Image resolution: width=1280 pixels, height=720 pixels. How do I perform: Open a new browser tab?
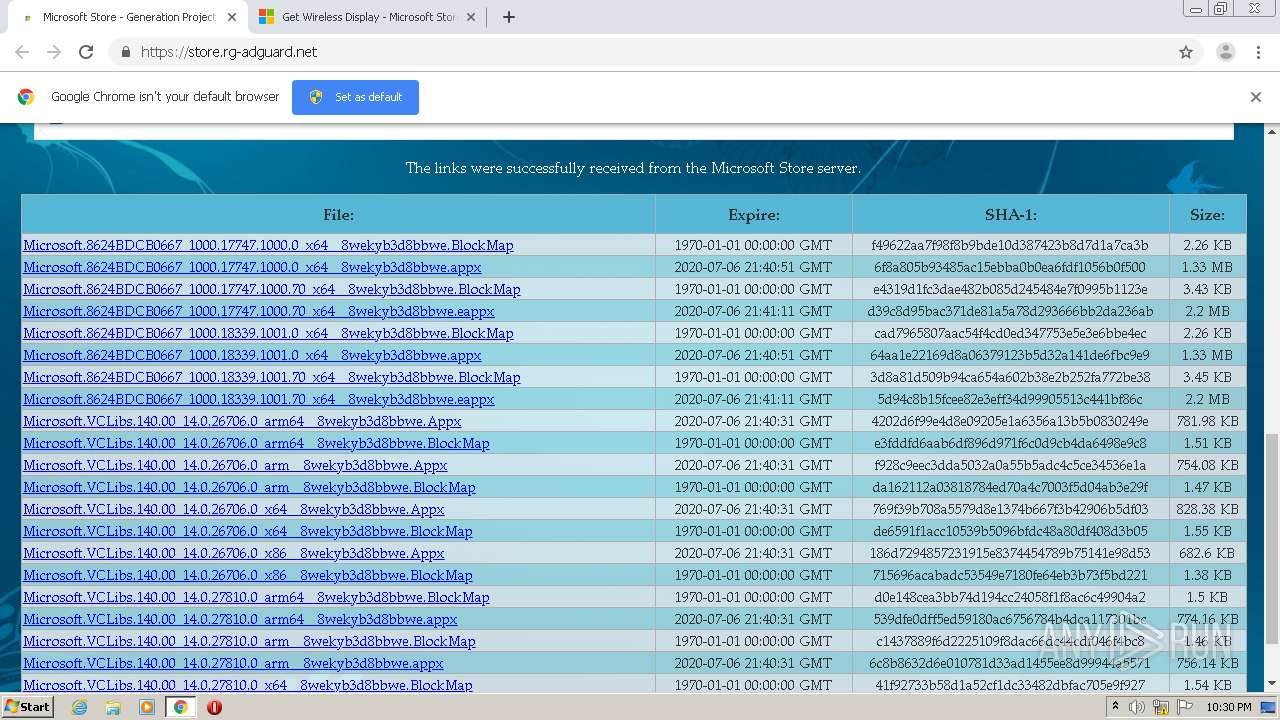click(508, 17)
